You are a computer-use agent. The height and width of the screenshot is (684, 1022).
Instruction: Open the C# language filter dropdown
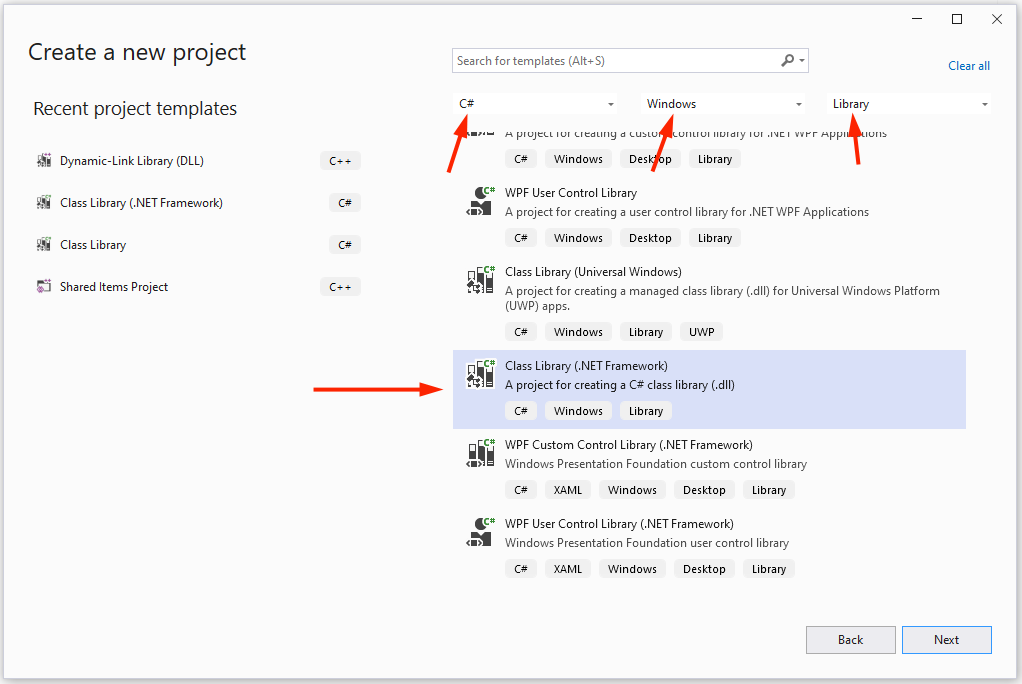[x=536, y=104]
